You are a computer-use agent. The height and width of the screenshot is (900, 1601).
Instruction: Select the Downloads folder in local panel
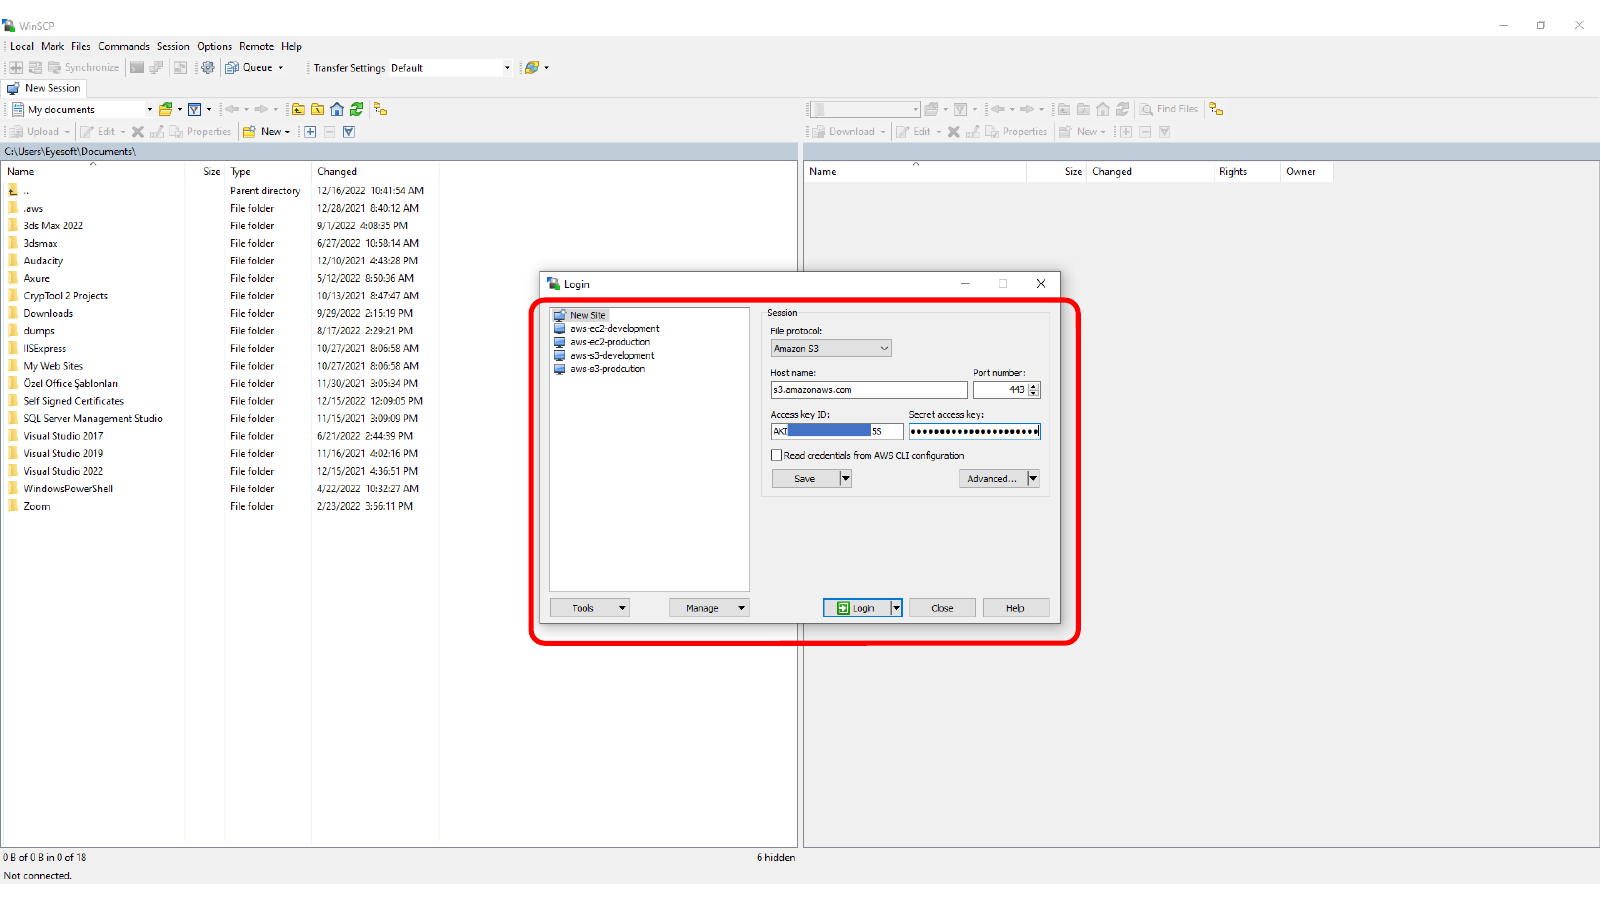pyautogui.click(x=48, y=314)
